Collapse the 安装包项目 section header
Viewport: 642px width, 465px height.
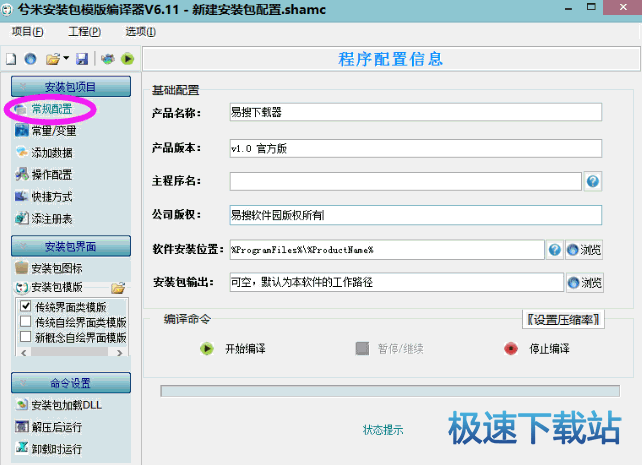point(71,86)
